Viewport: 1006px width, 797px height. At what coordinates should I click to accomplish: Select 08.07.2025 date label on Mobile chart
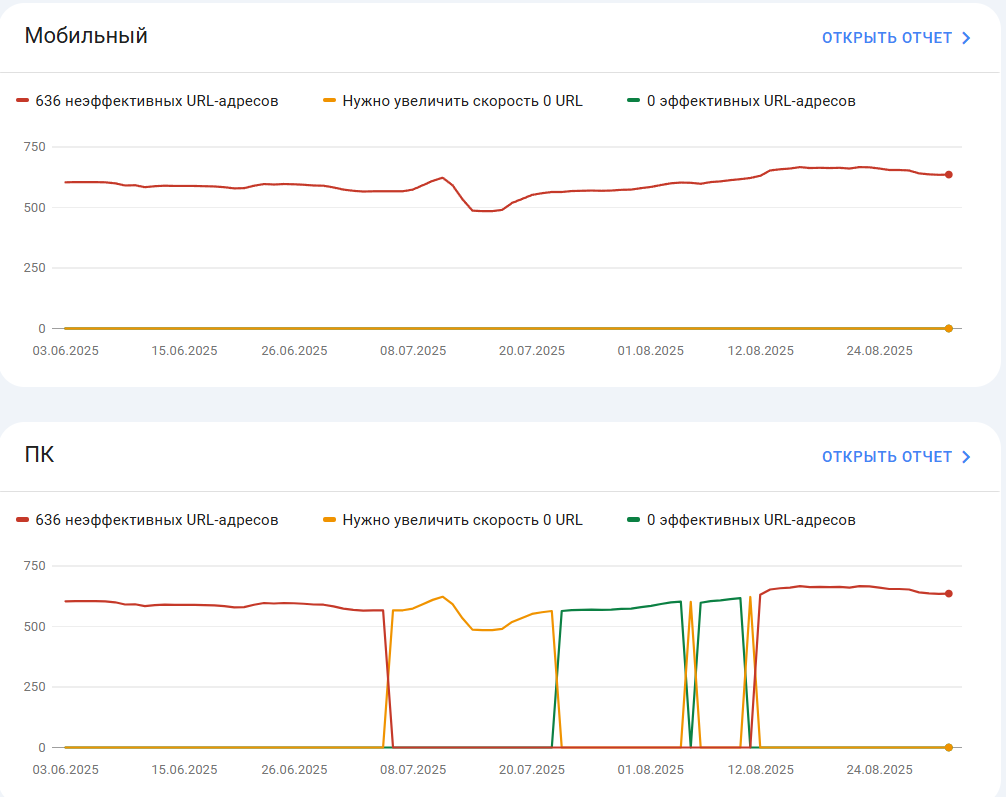coord(413,351)
